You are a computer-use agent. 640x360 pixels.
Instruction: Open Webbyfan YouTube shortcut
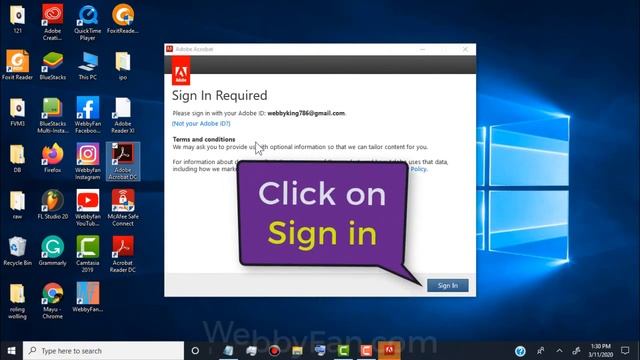[x=87, y=208]
